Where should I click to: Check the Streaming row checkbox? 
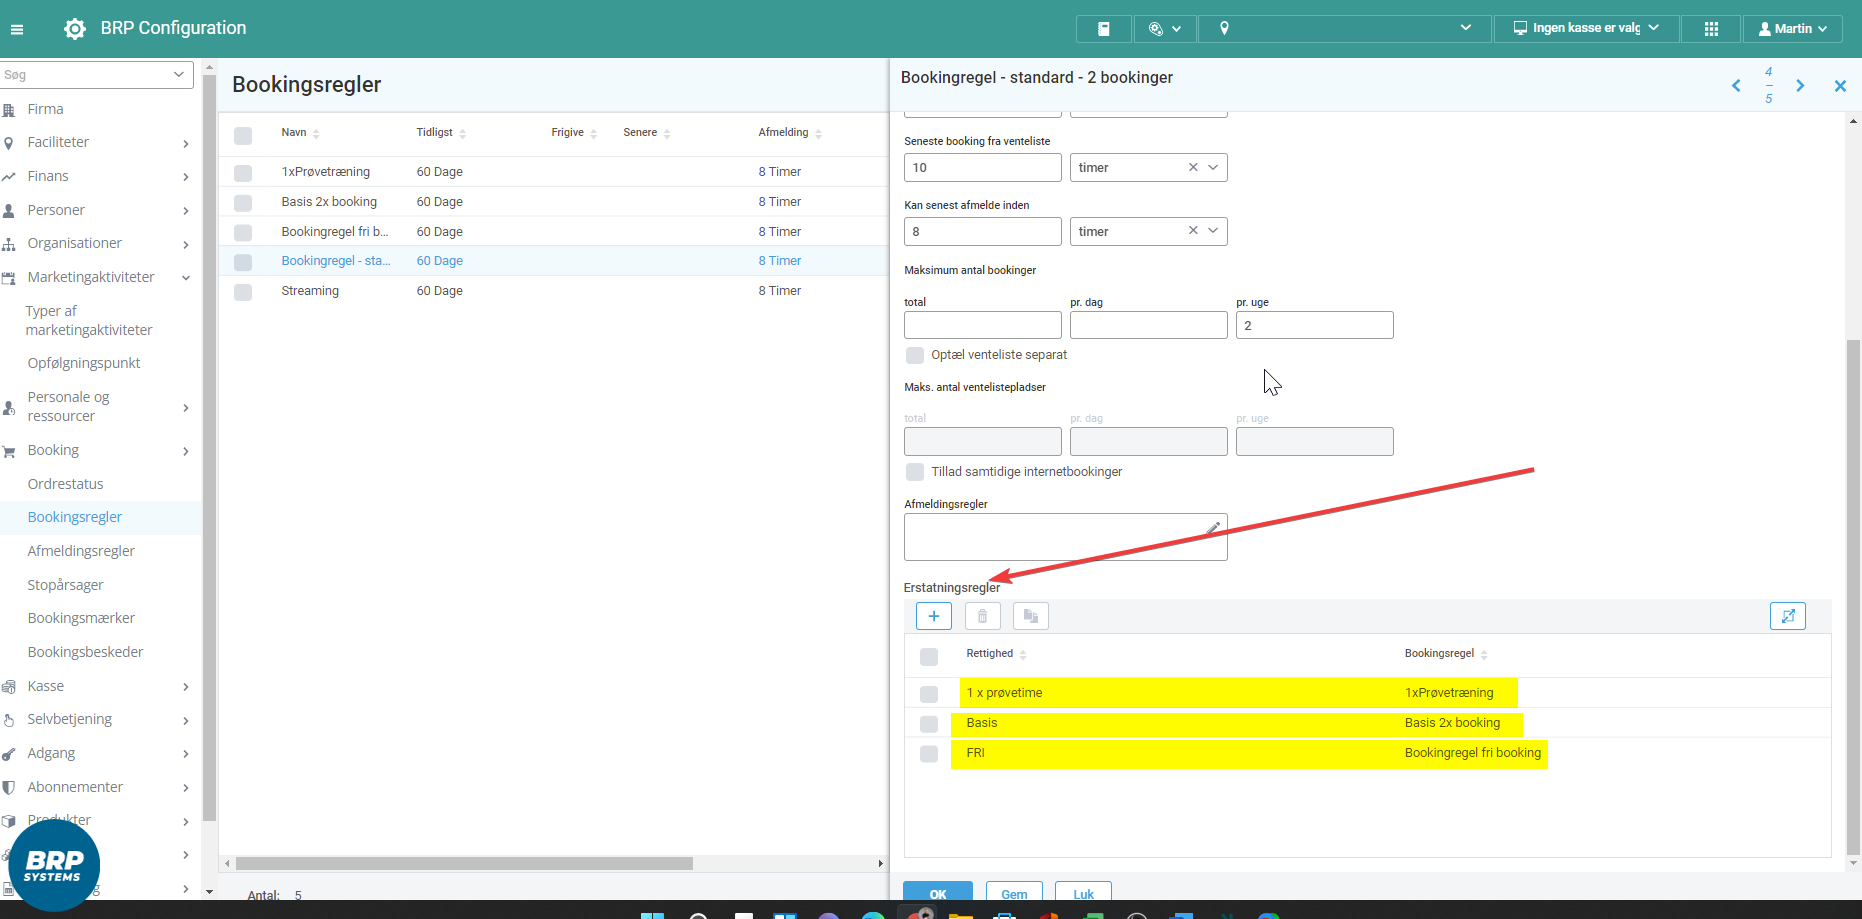(243, 292)
